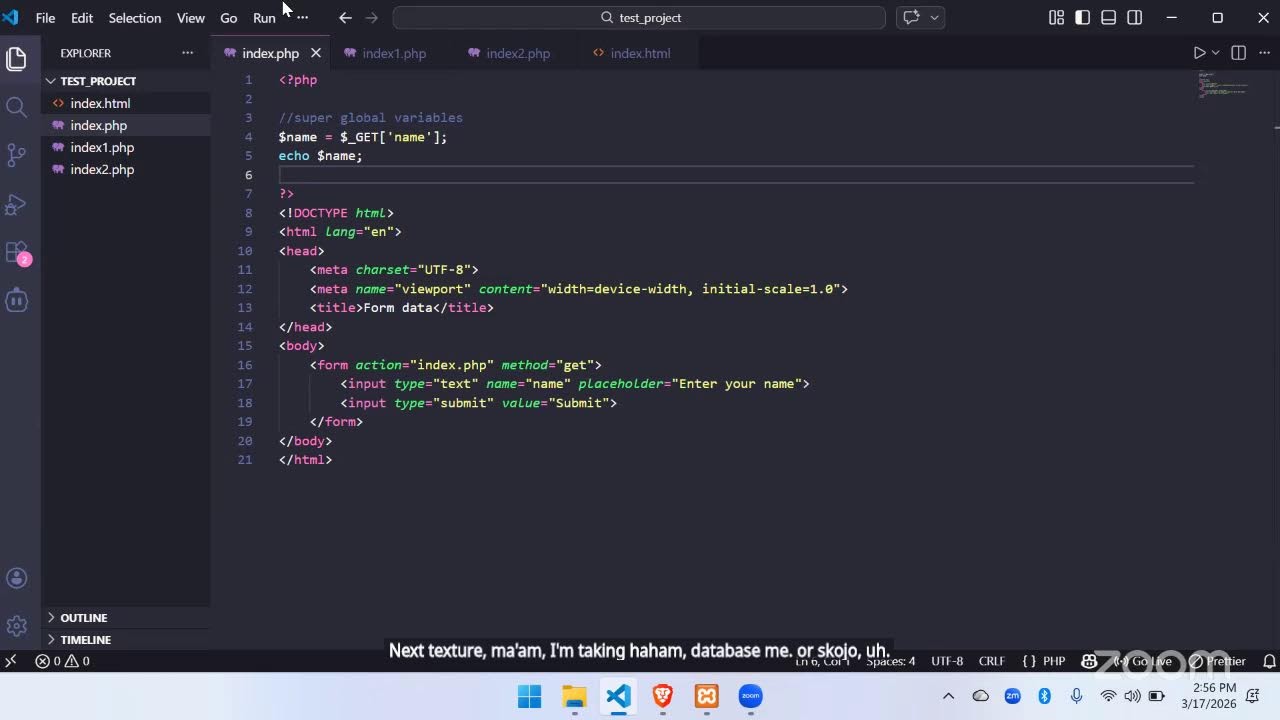Image resolution: width=1280 pixels, height=720 pixels.
Task: Click the test_project search box
Action: [x=639, y=18]
